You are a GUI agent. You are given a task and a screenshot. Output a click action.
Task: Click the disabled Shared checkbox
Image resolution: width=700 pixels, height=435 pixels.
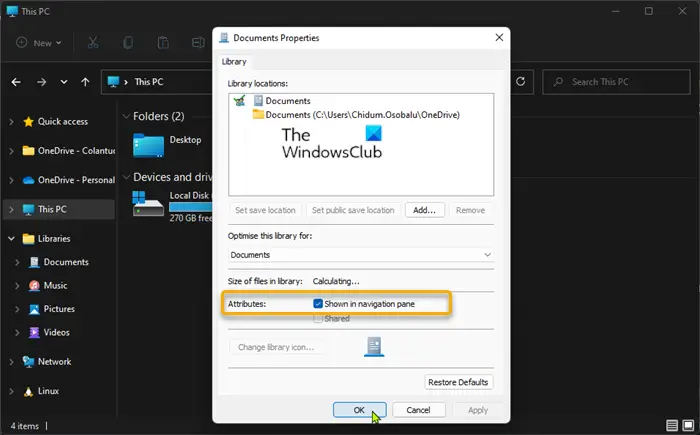pos(318,318)
